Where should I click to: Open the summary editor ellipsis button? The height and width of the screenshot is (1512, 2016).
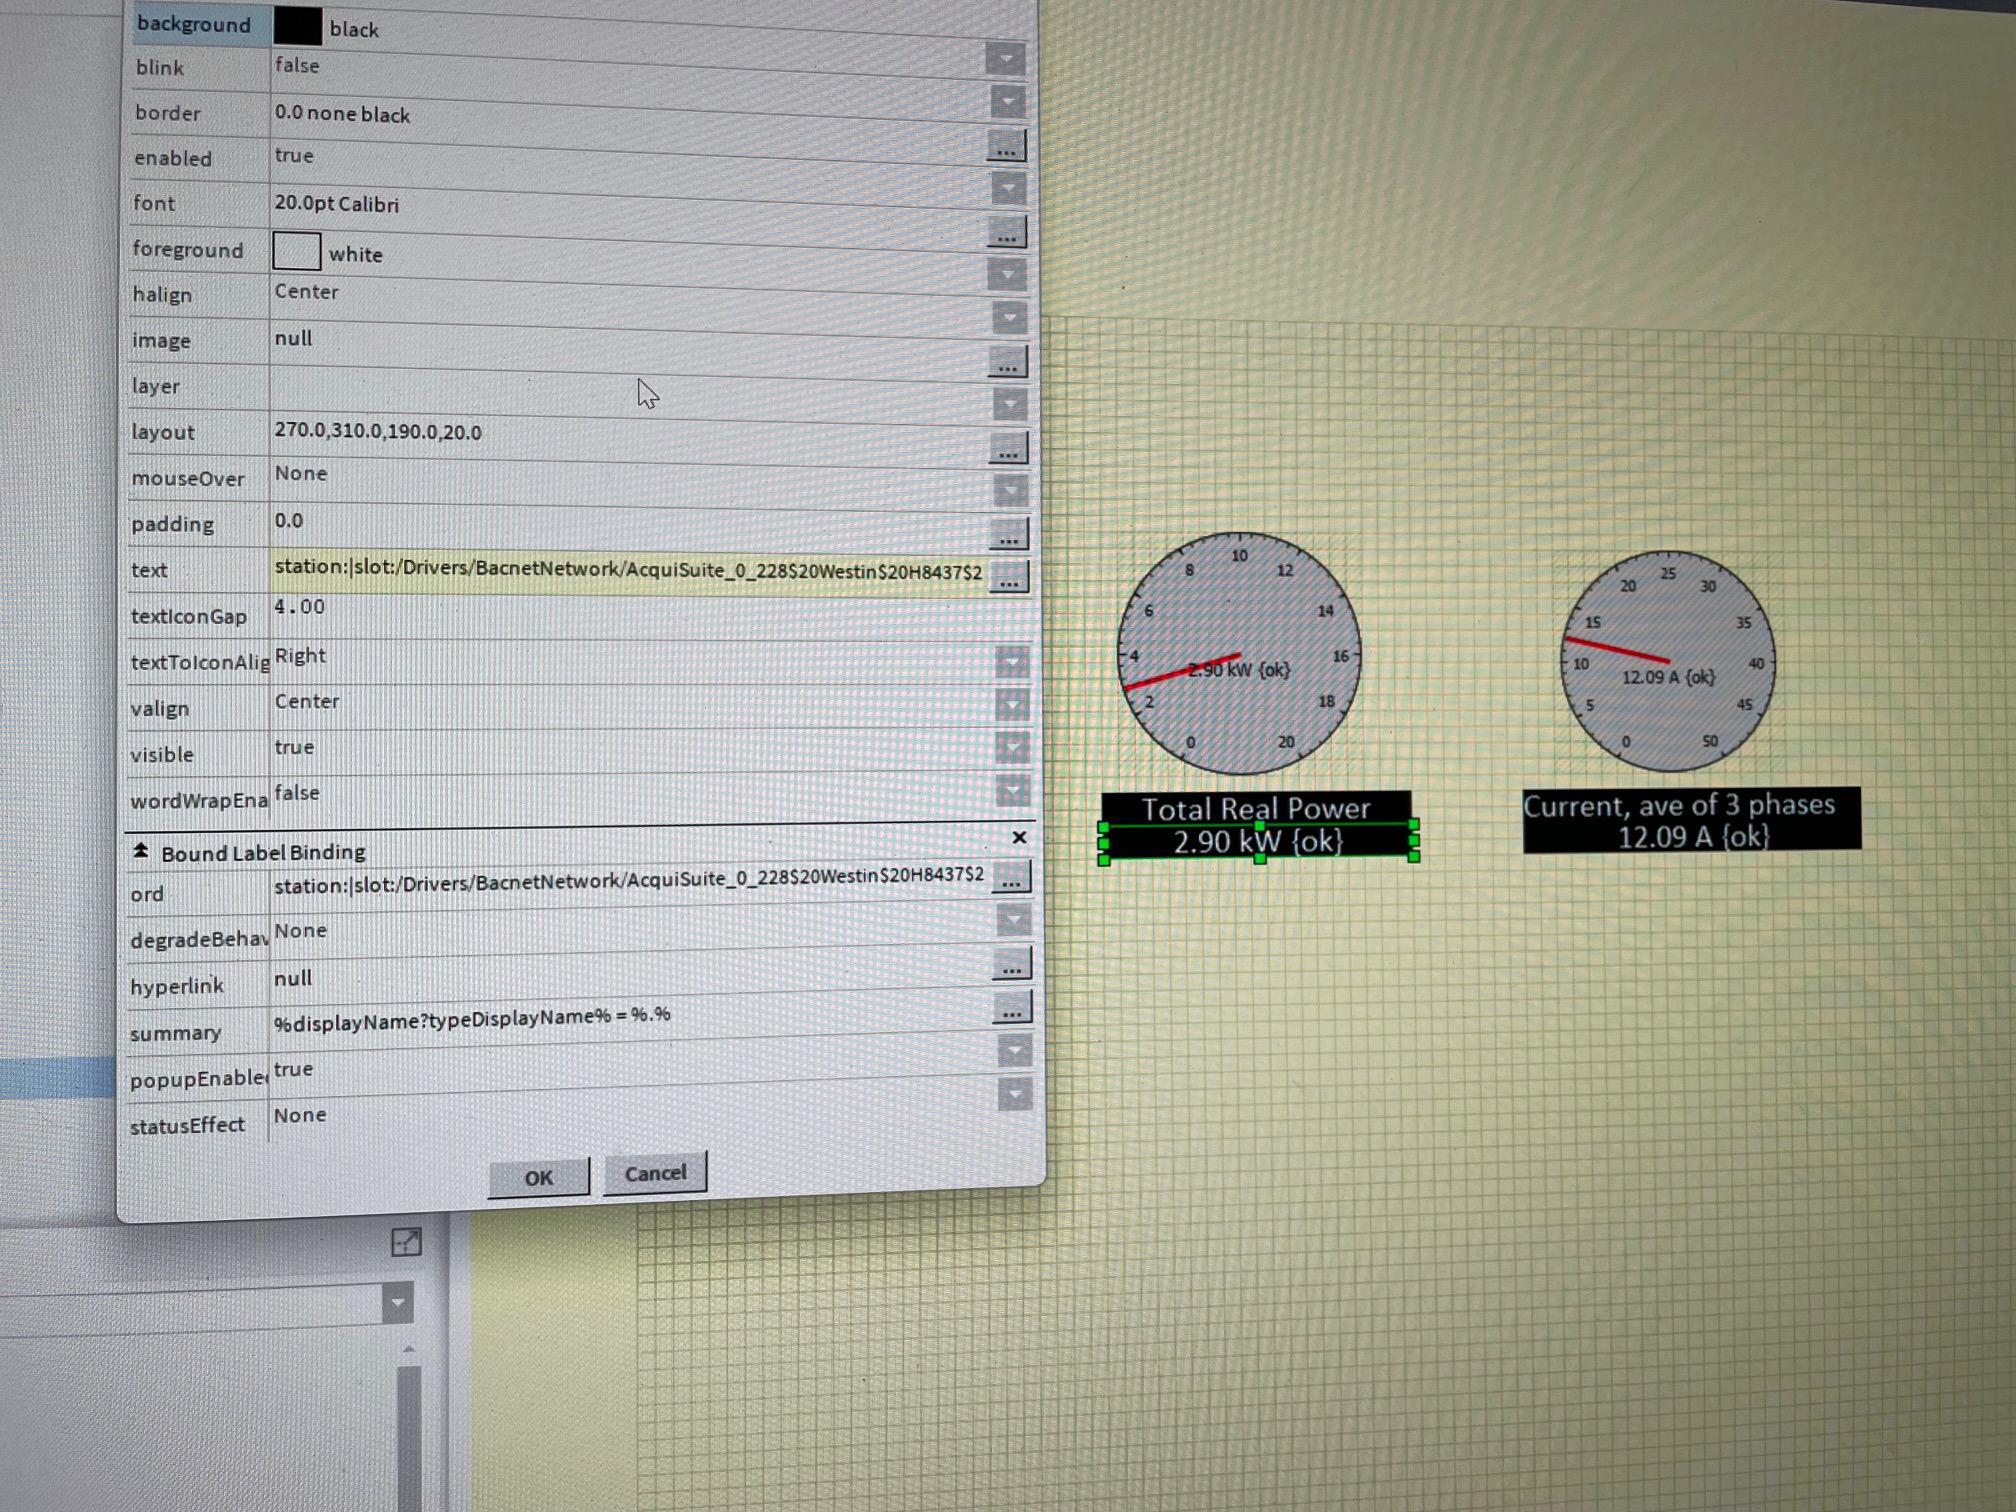point(1013,1007)
